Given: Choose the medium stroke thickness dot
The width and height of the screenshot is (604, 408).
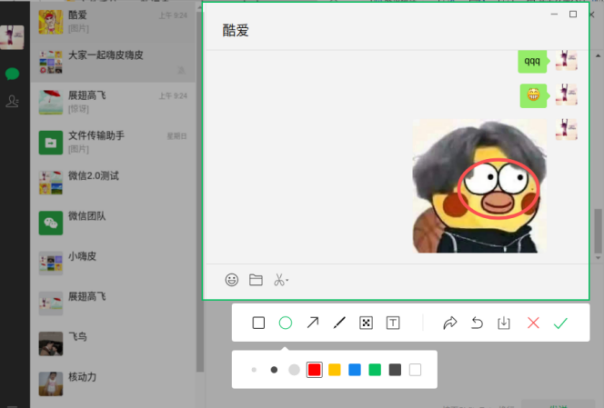Looking at the screenshot, I should pos(274,370).
